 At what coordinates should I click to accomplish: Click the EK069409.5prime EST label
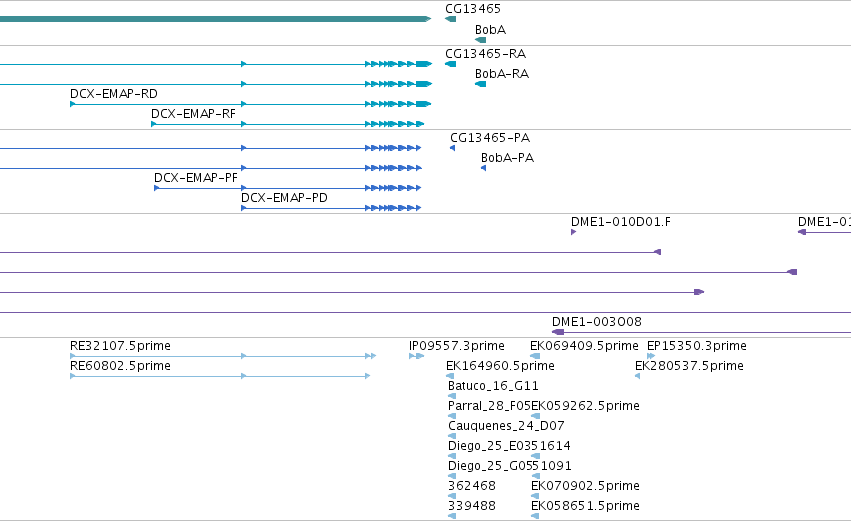click(x=584, y=346)
